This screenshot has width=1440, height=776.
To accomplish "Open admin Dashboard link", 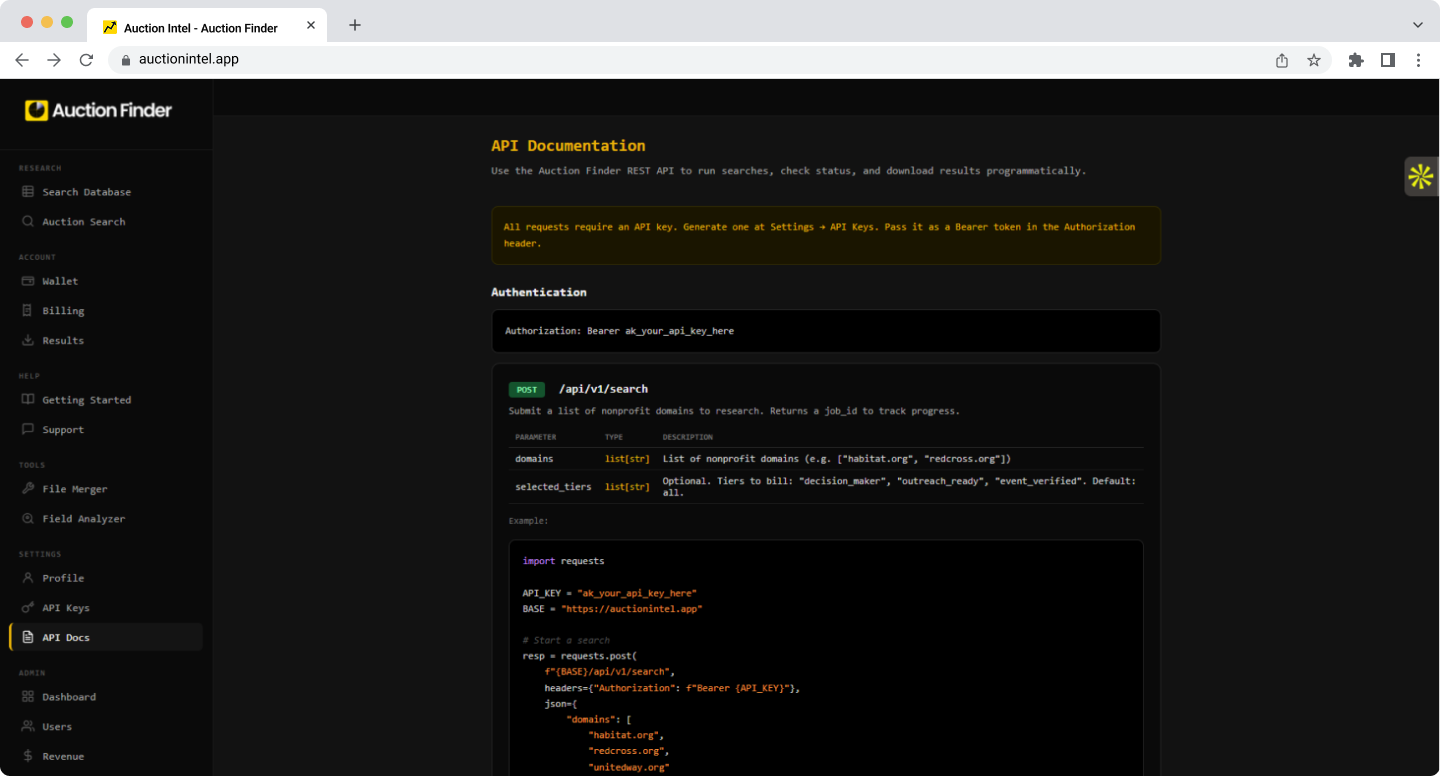I will (69, 697).
